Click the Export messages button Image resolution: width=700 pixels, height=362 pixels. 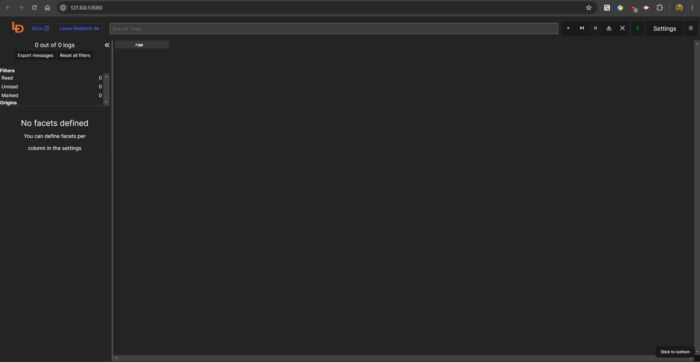point(35,56)
